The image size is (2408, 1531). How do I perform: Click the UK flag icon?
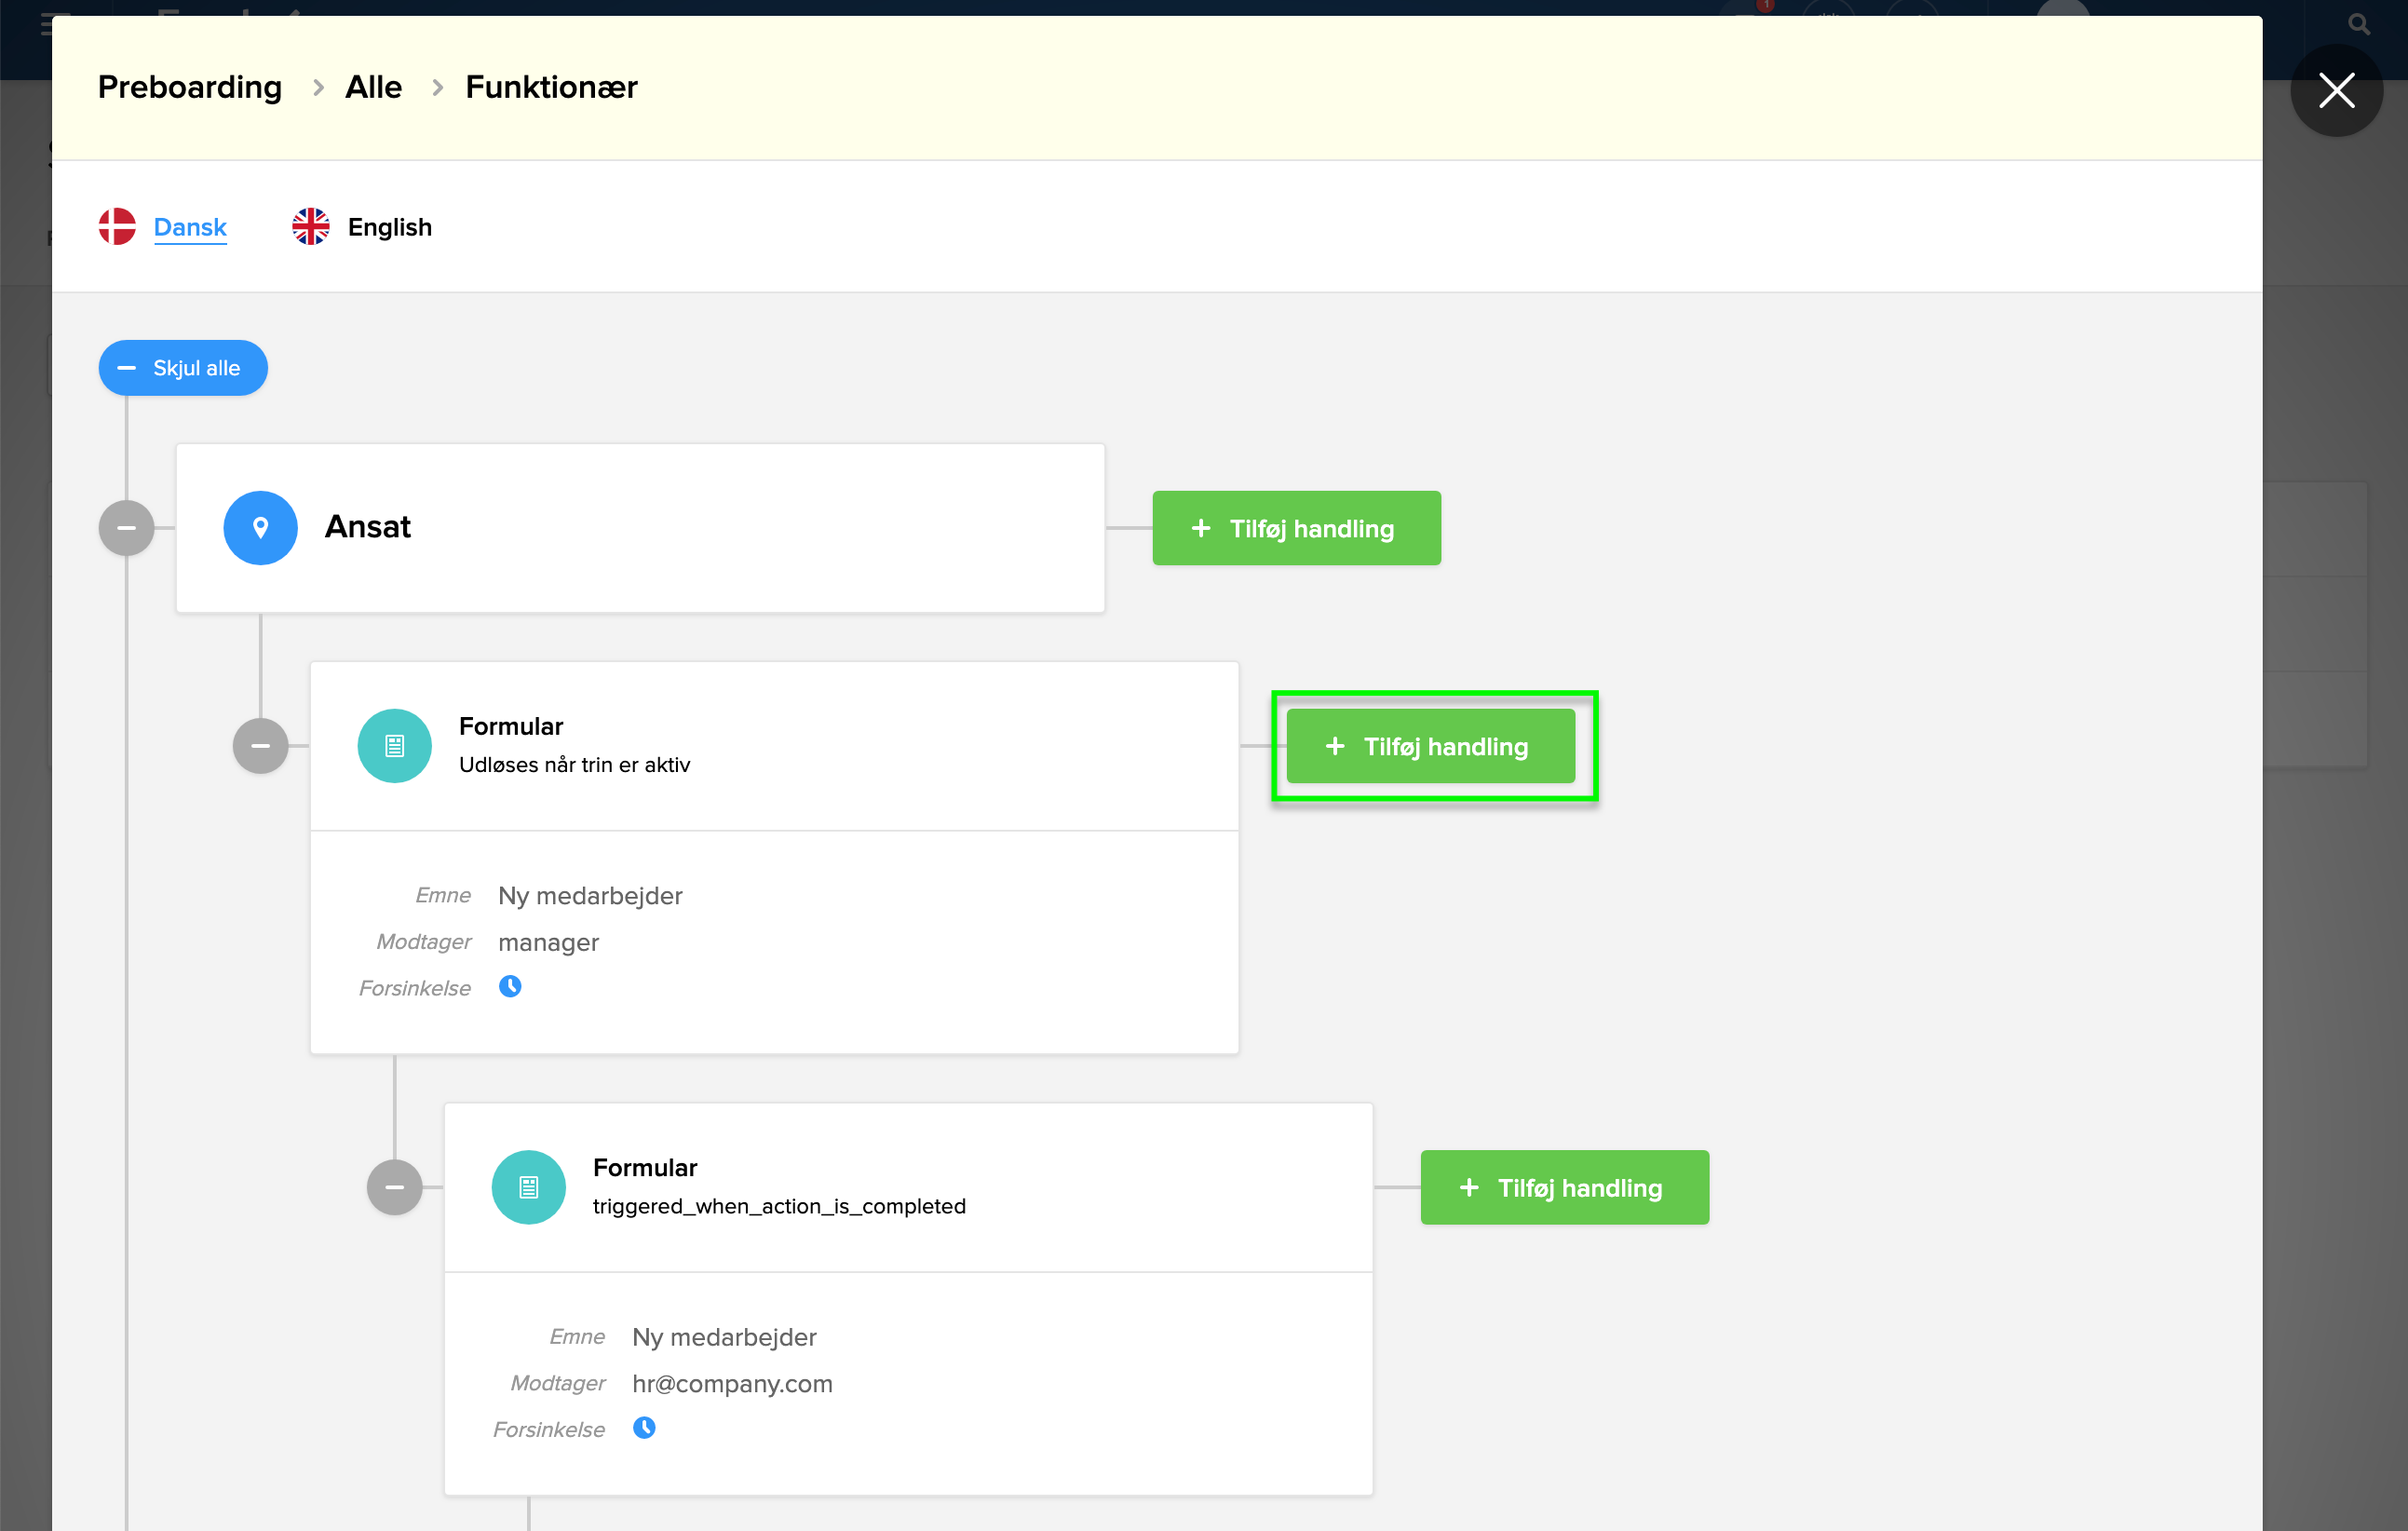click(x=310, y=226)
